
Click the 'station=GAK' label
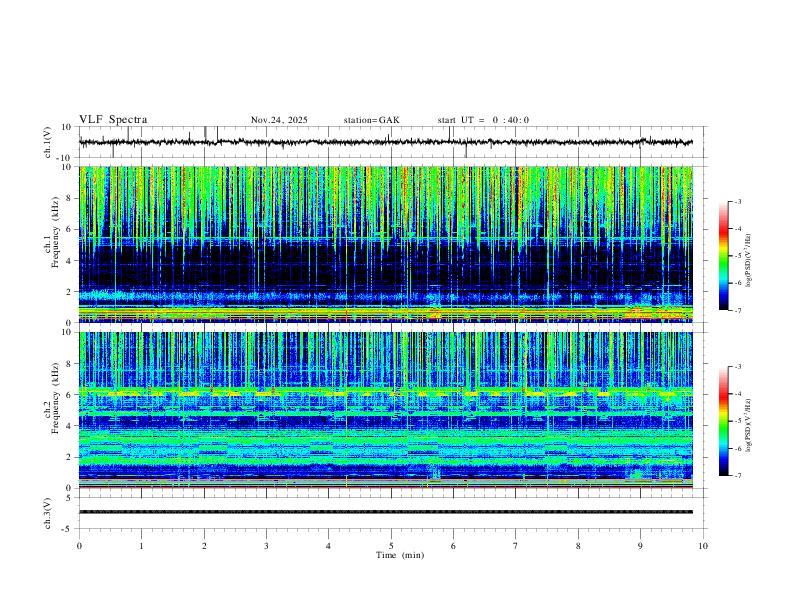click(371, 120)
